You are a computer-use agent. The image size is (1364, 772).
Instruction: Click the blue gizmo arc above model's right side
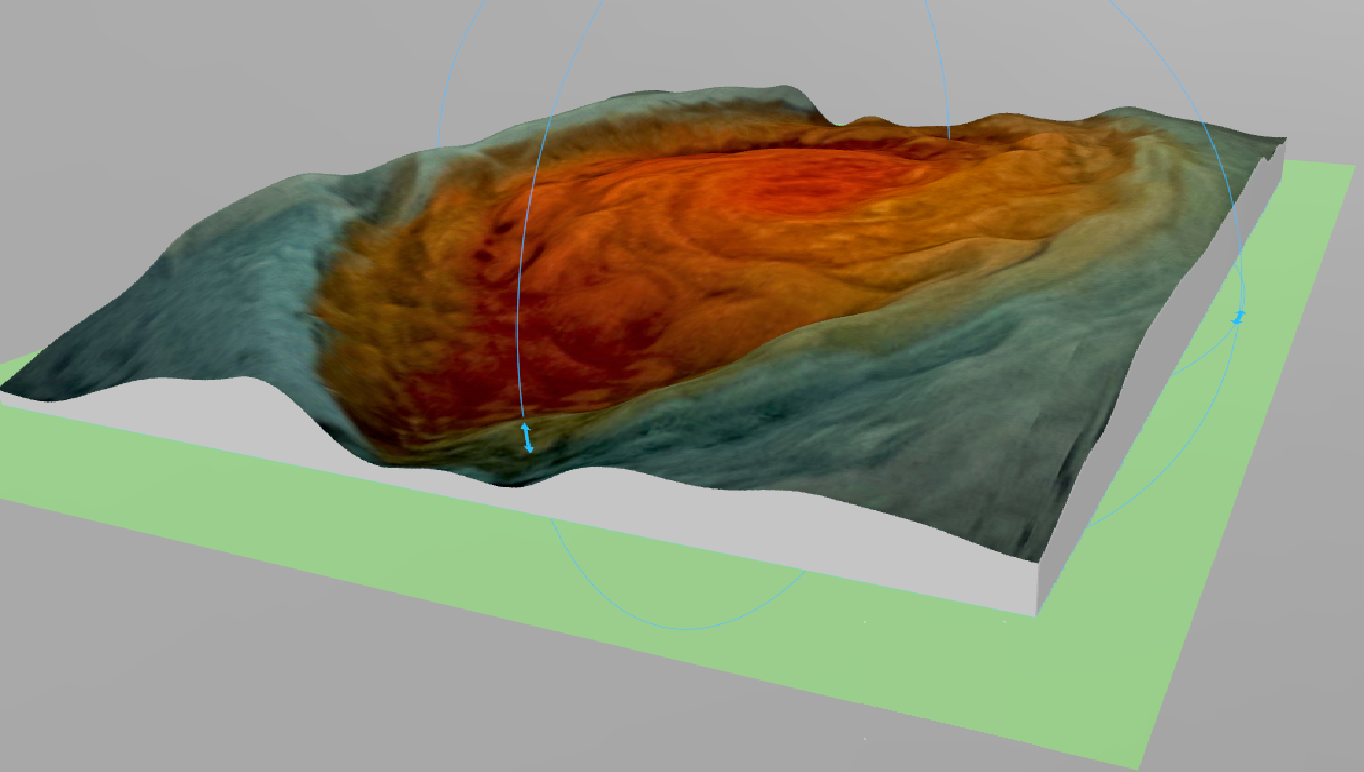coord(938,60)
